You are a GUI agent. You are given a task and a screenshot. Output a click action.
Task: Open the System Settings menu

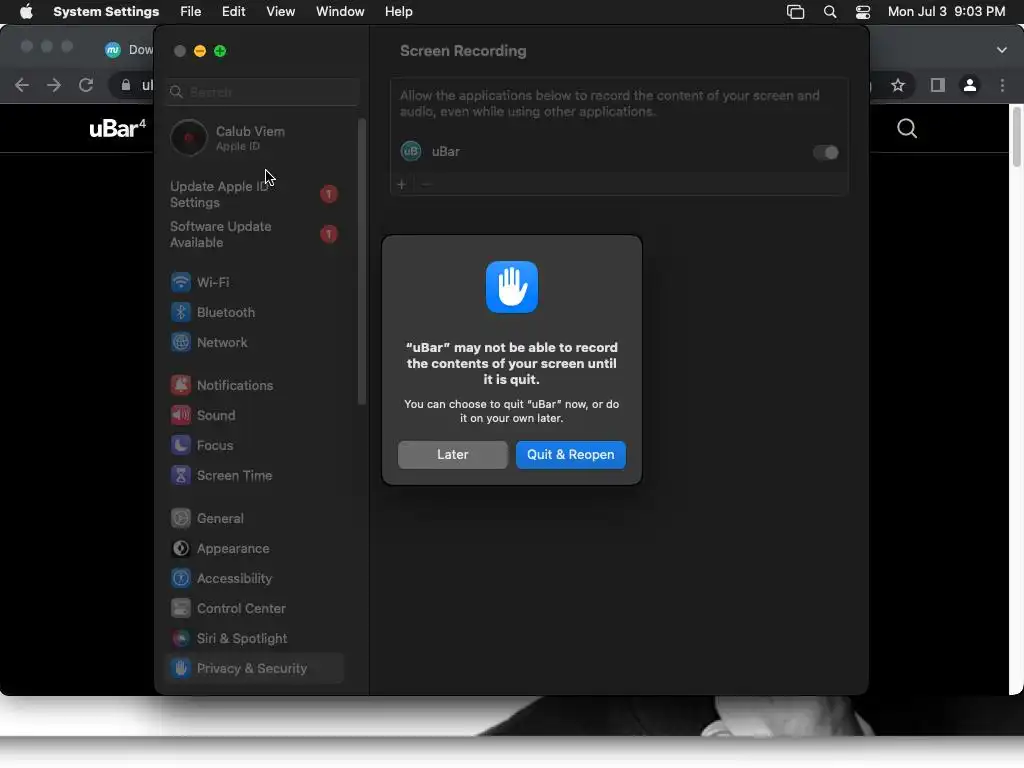pyautogui.click(x=106, y=12)
